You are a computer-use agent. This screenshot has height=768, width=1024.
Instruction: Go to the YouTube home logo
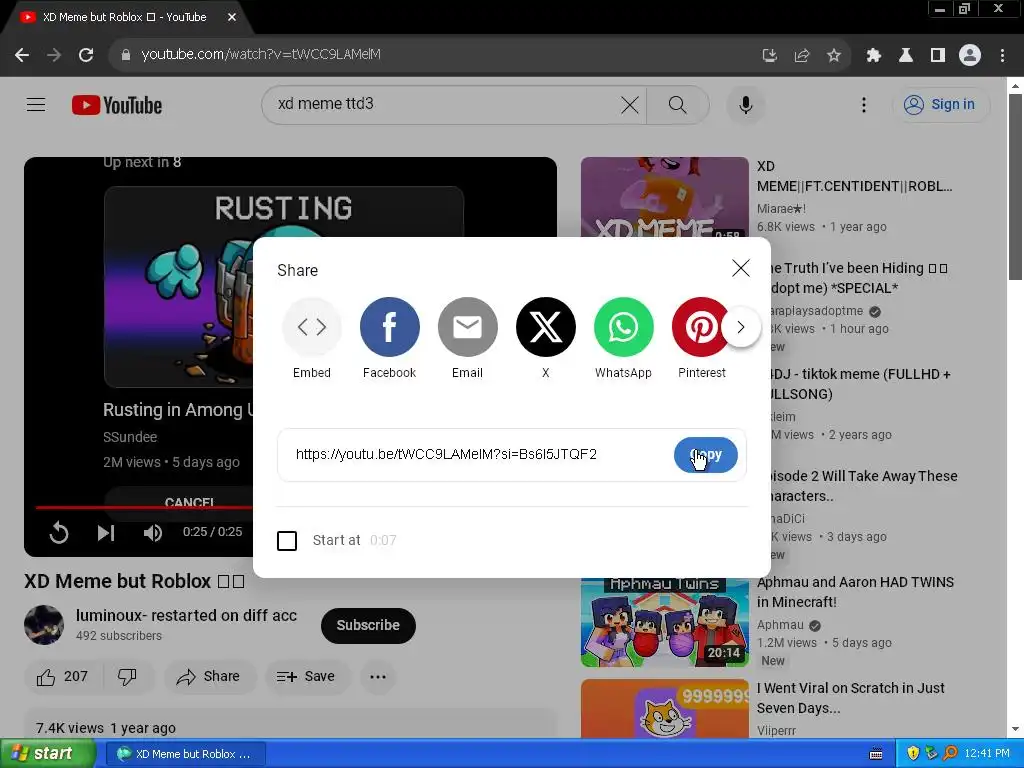(x=117, y=105)
